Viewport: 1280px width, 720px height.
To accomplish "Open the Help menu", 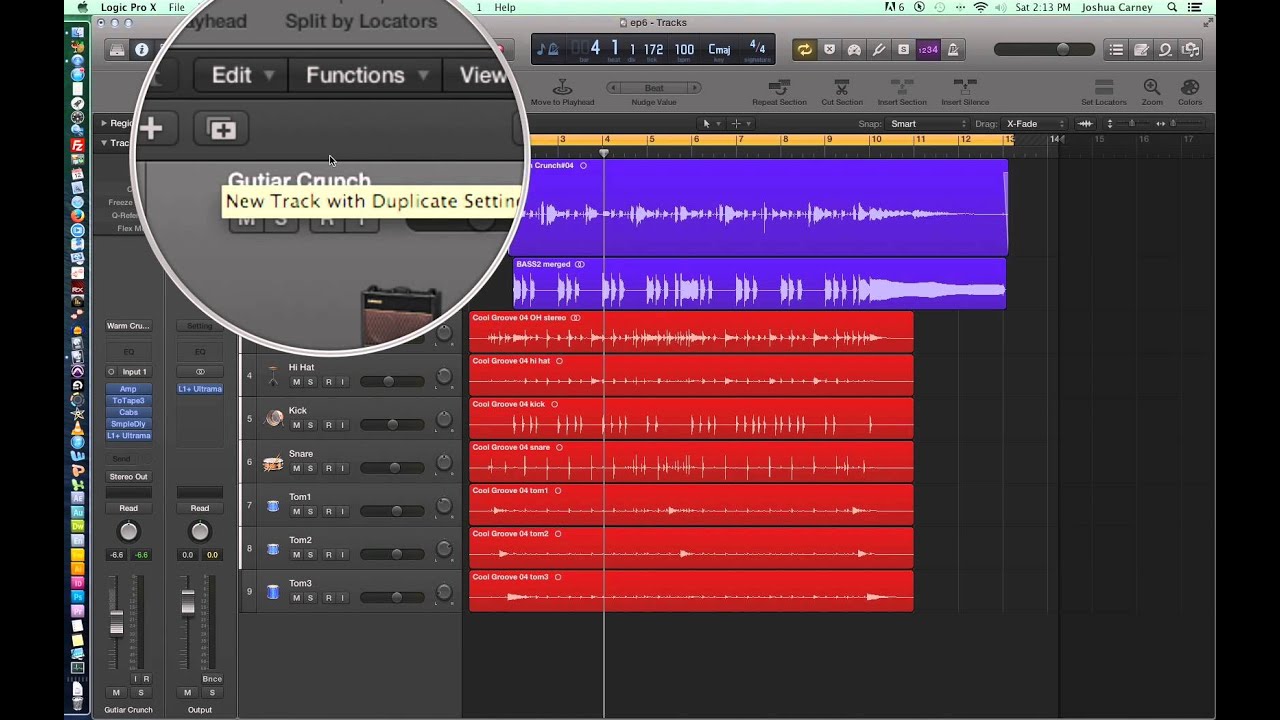I will point(505,7).
